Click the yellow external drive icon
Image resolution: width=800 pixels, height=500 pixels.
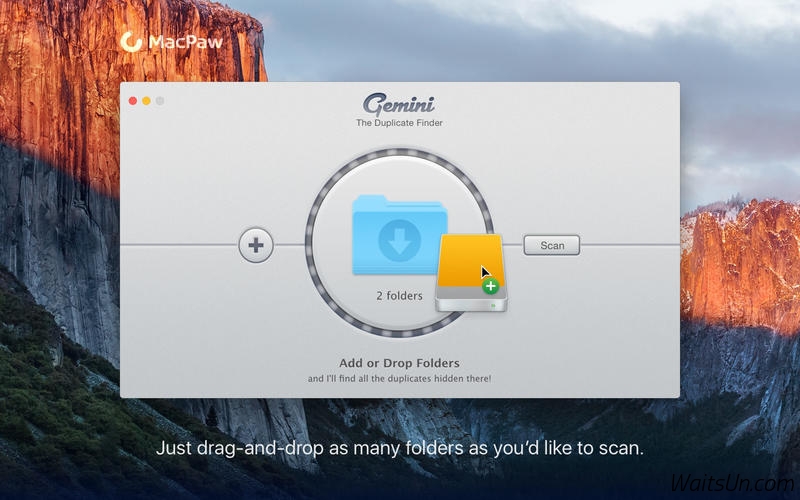point(470,273)
